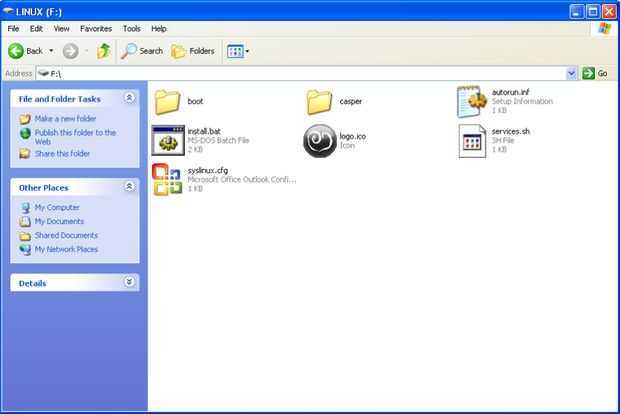Select the services.sh file icon
The image size is (620, 414).
472,141
